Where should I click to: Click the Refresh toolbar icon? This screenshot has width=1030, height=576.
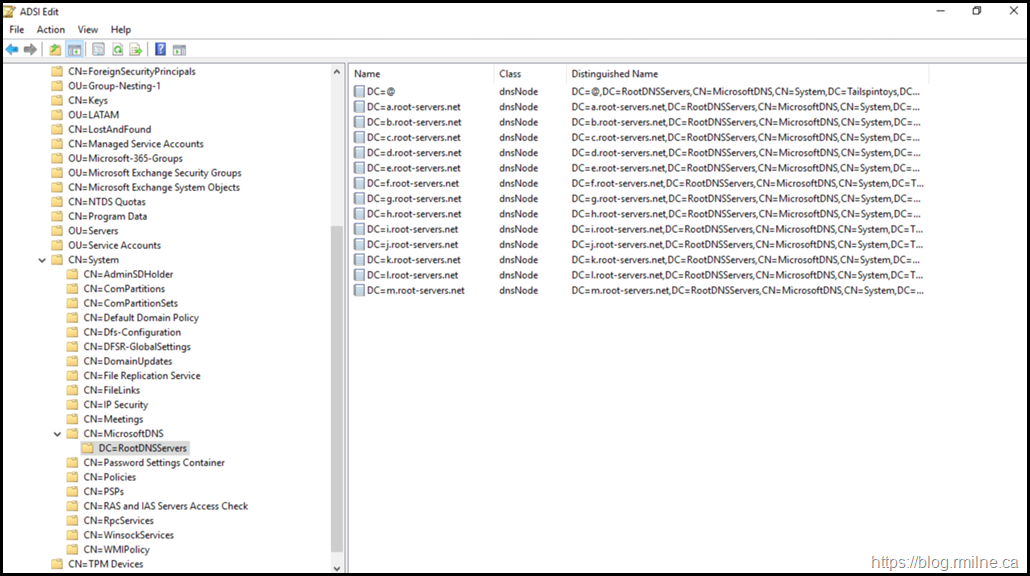click(117, 49)
